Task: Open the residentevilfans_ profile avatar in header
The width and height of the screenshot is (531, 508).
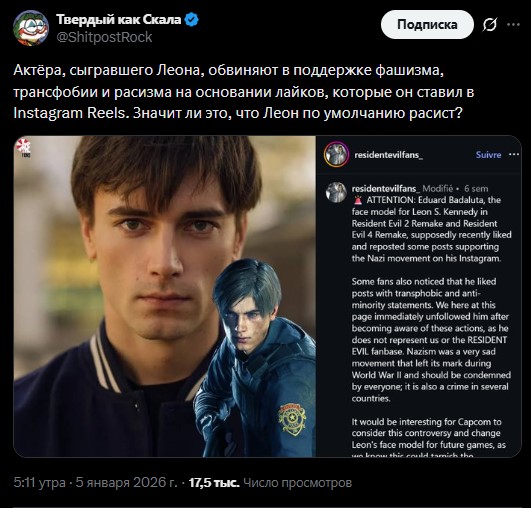Action: pos(336,154)
